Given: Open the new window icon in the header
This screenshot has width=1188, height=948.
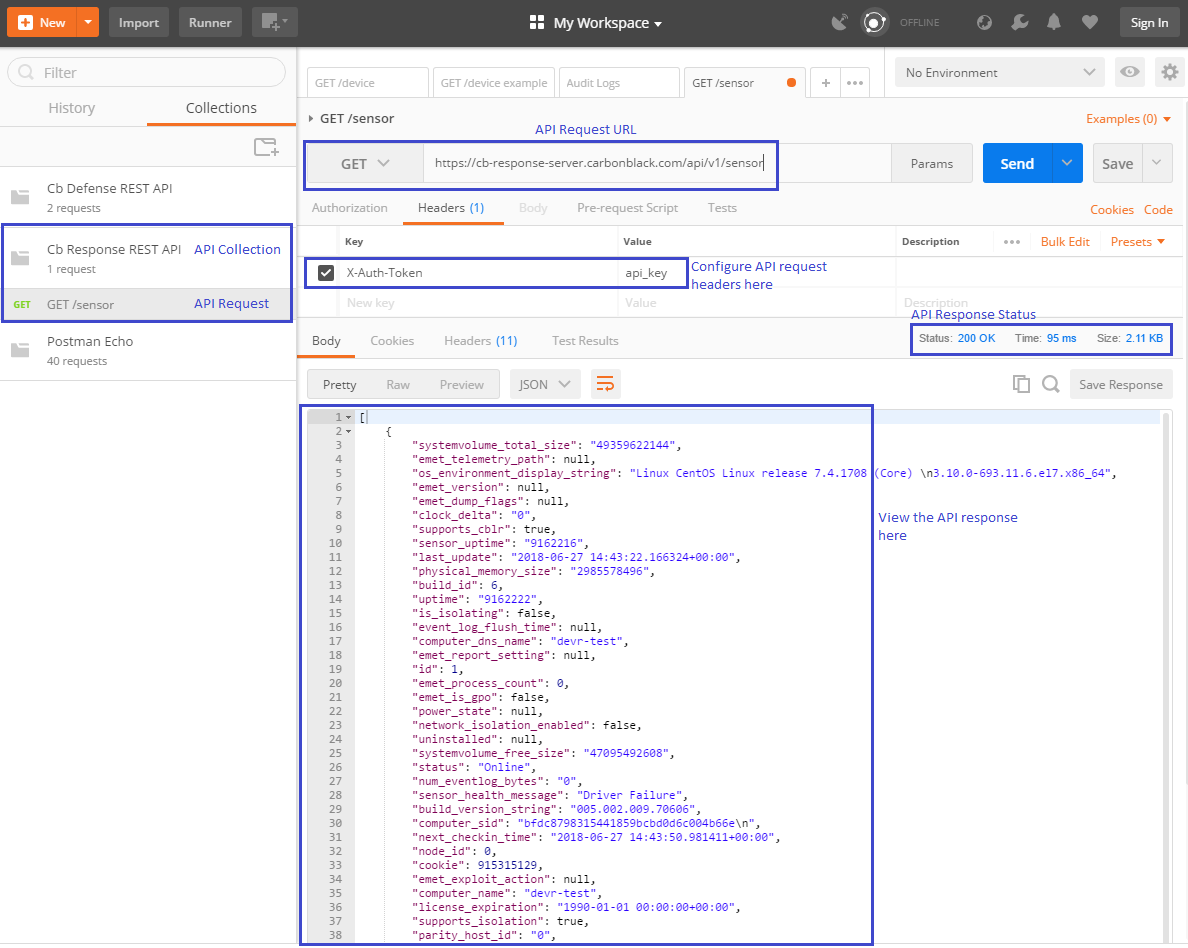Looking at the screenshot, I should 274,22.
